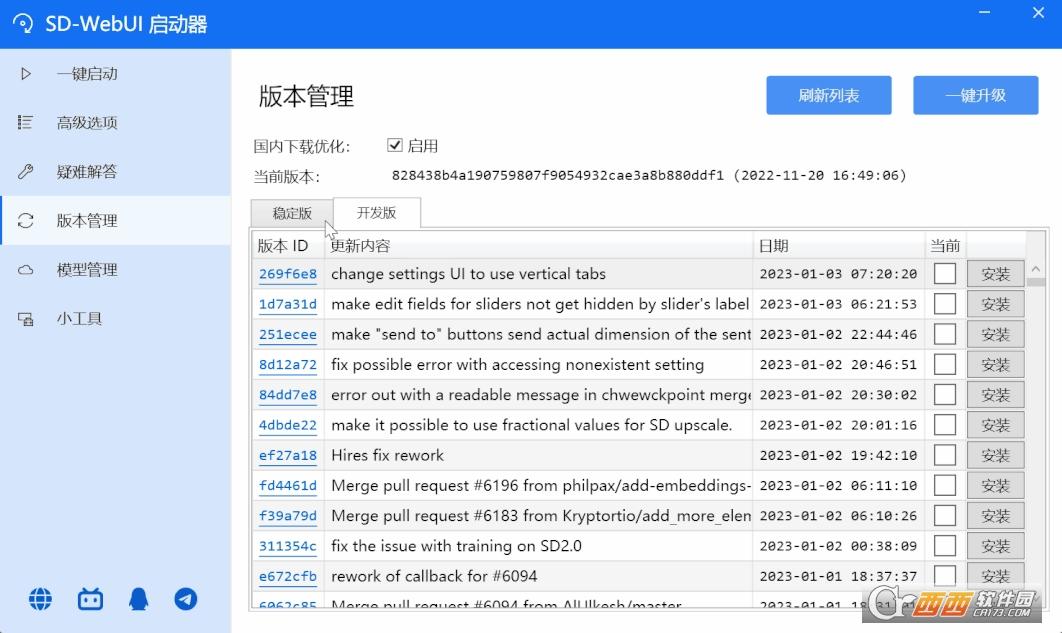Click the toolbox icon for 小工具
Screen dimensions: 1062x633
click(x=25, y=319)
